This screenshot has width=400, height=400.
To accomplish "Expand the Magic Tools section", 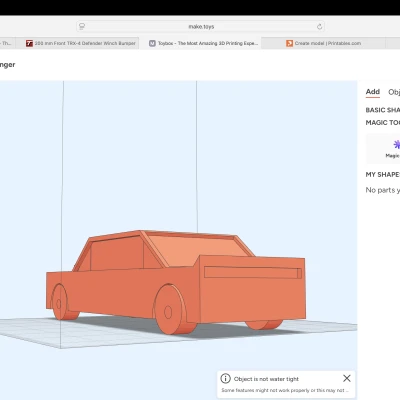I will (x=383, y=123).
